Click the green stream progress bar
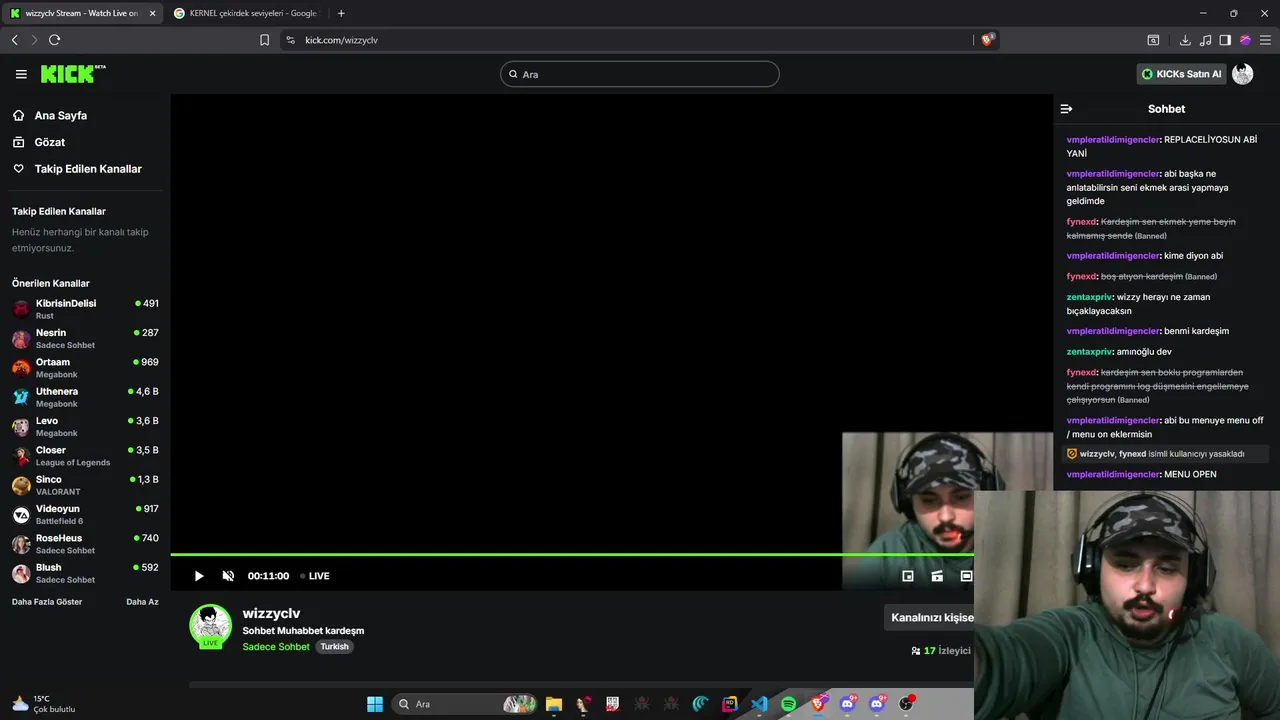 coord(572,554)
